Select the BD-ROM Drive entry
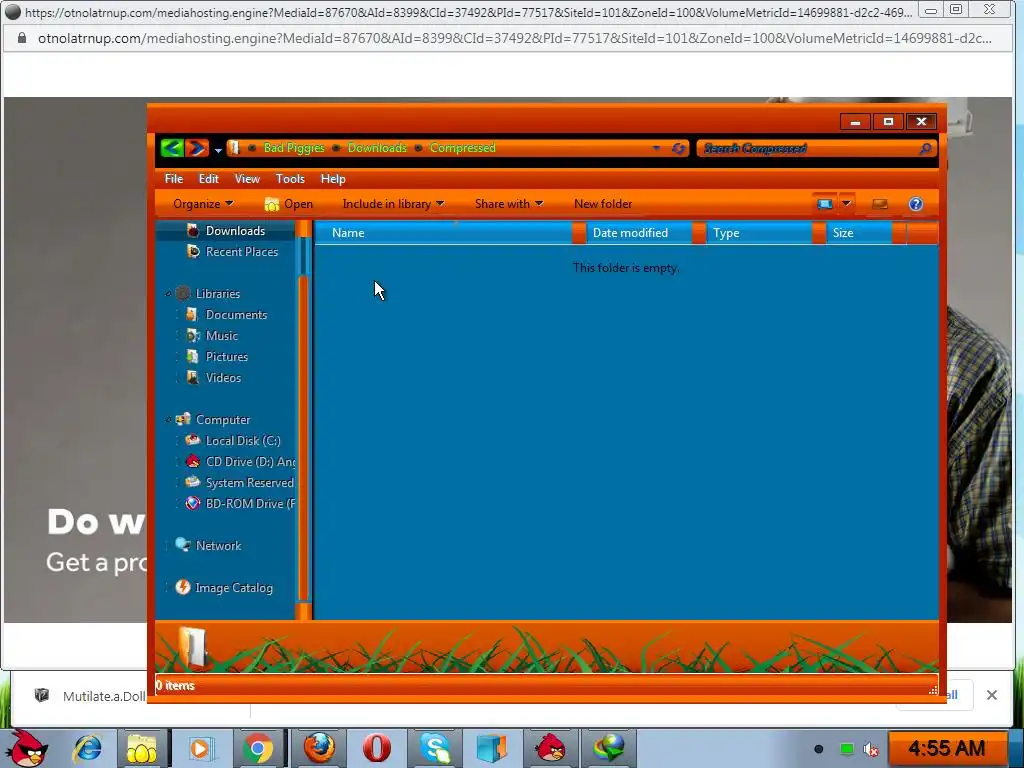Viewport: 1024px width, 768px height. coord(240,504)
